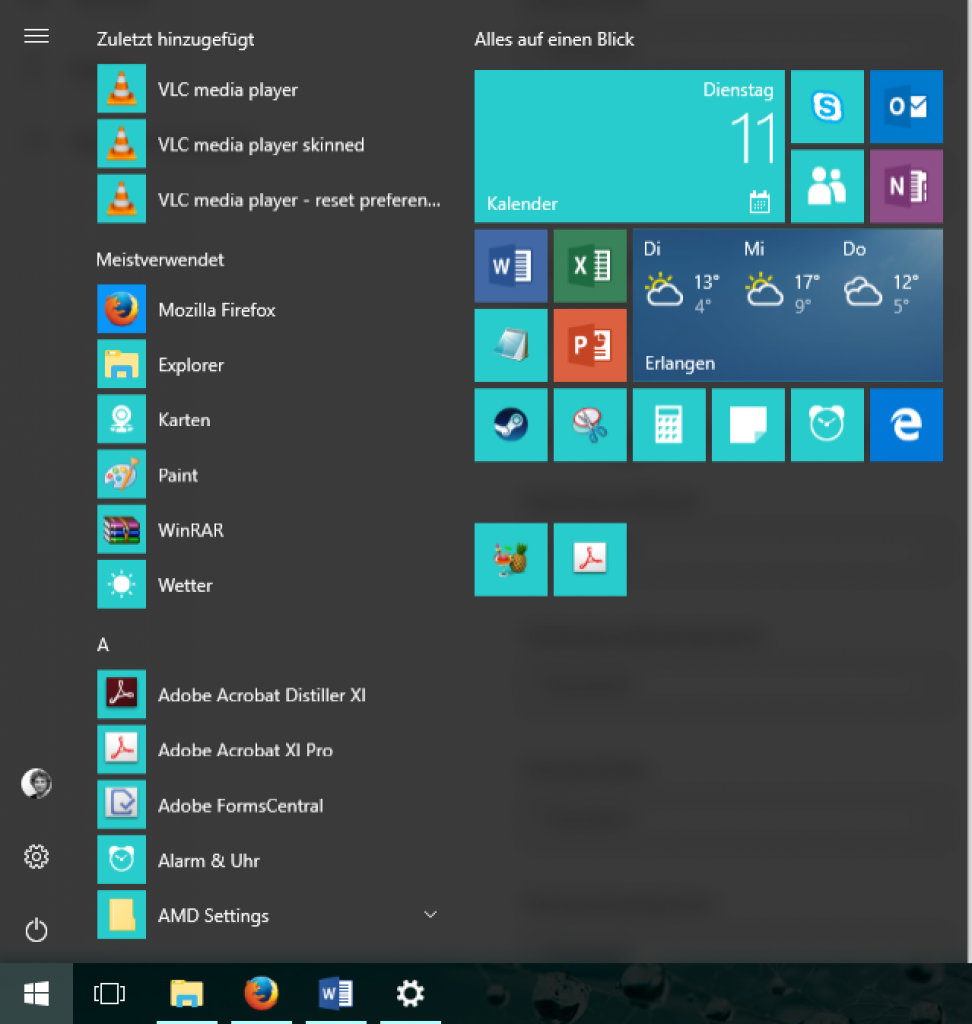The width and height of the screenshot is (972, 1024).
Task: Open the Kalender tile showing Dienstag 11
Action: [630, 146]
